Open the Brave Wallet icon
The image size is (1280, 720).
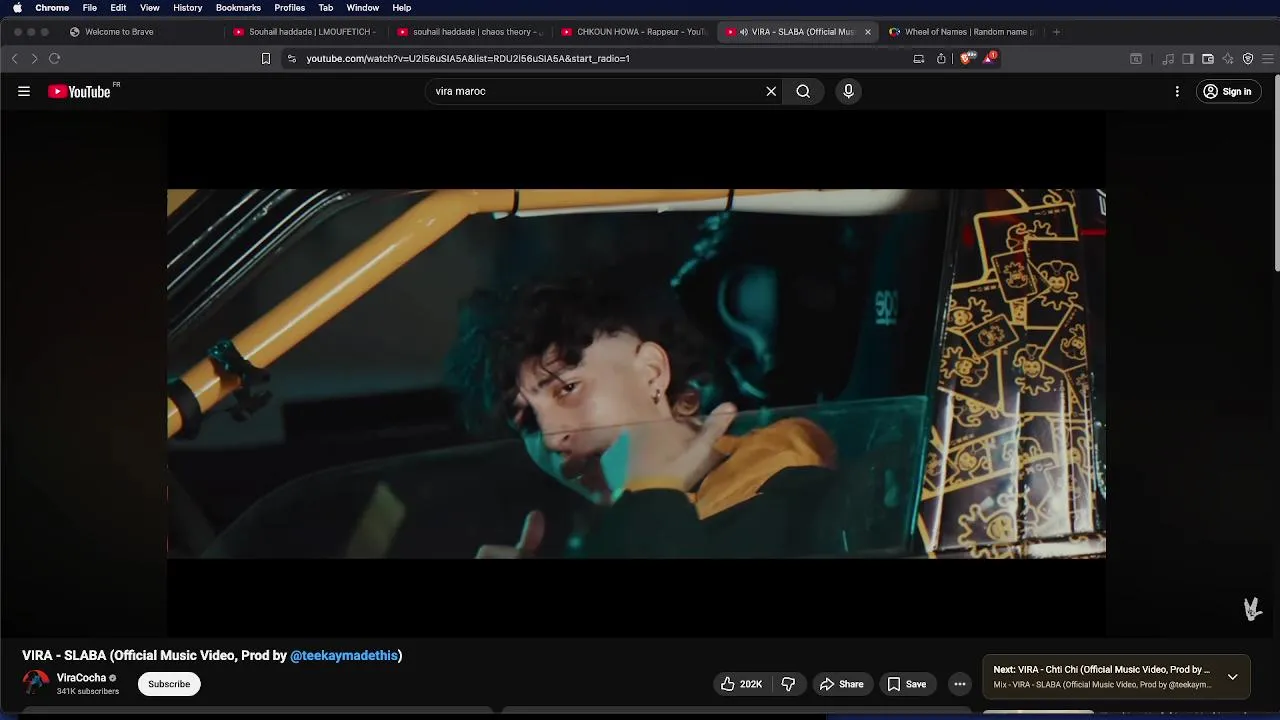[x=1208, y=59]
